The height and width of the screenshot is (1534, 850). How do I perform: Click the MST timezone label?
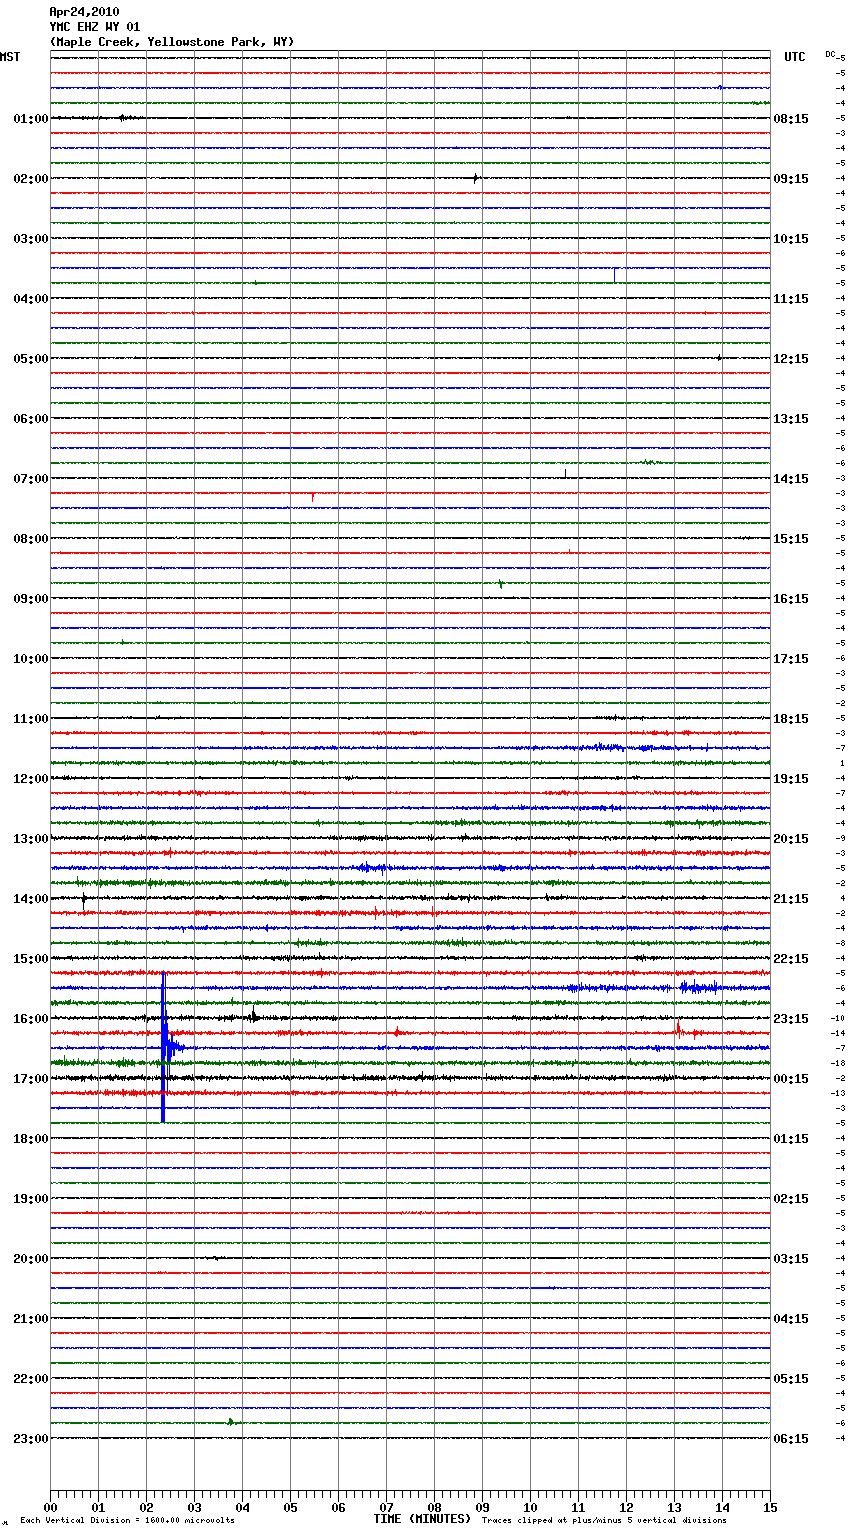[10, 57]
